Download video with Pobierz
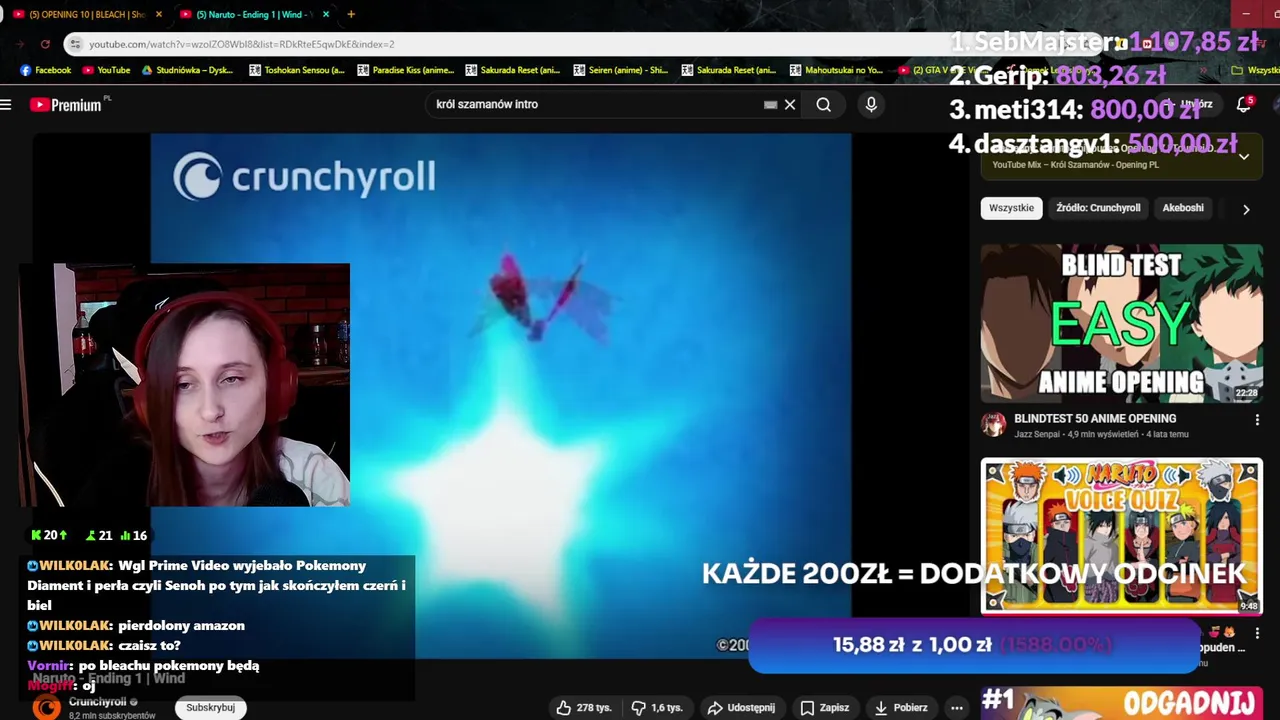 pos(901,707)
